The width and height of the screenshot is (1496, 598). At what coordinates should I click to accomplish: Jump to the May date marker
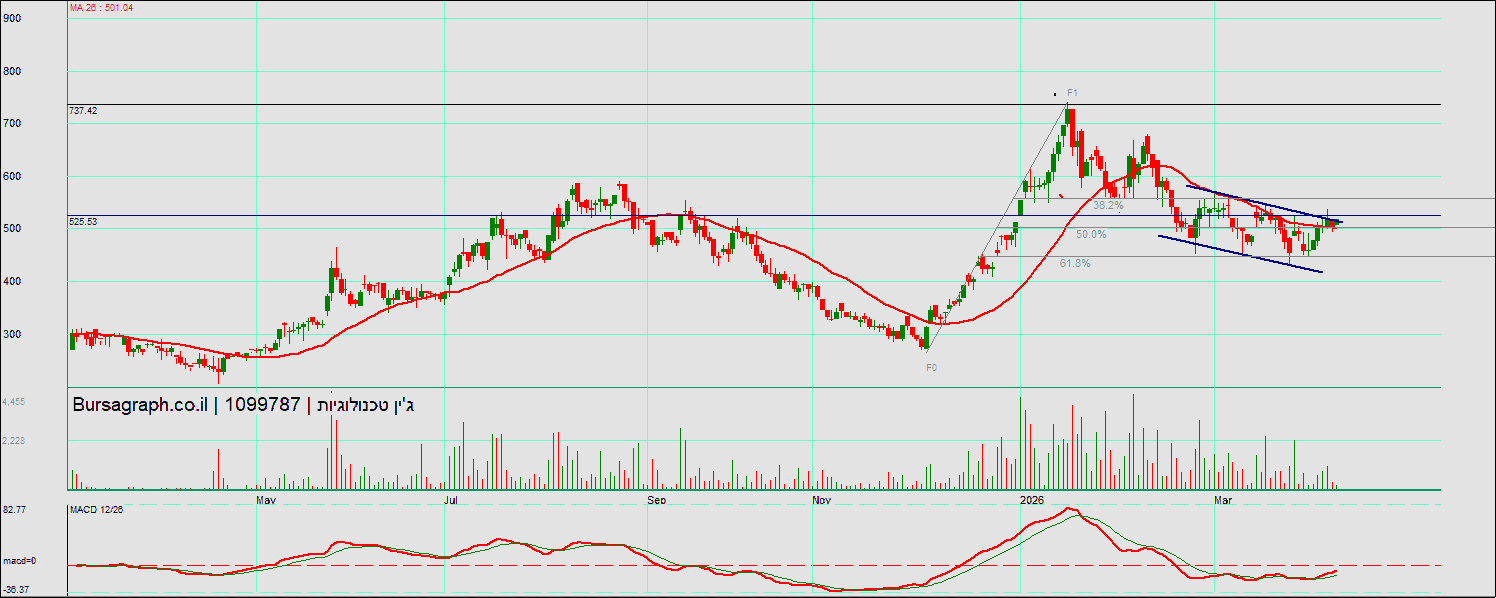click(x=266, y=498)
